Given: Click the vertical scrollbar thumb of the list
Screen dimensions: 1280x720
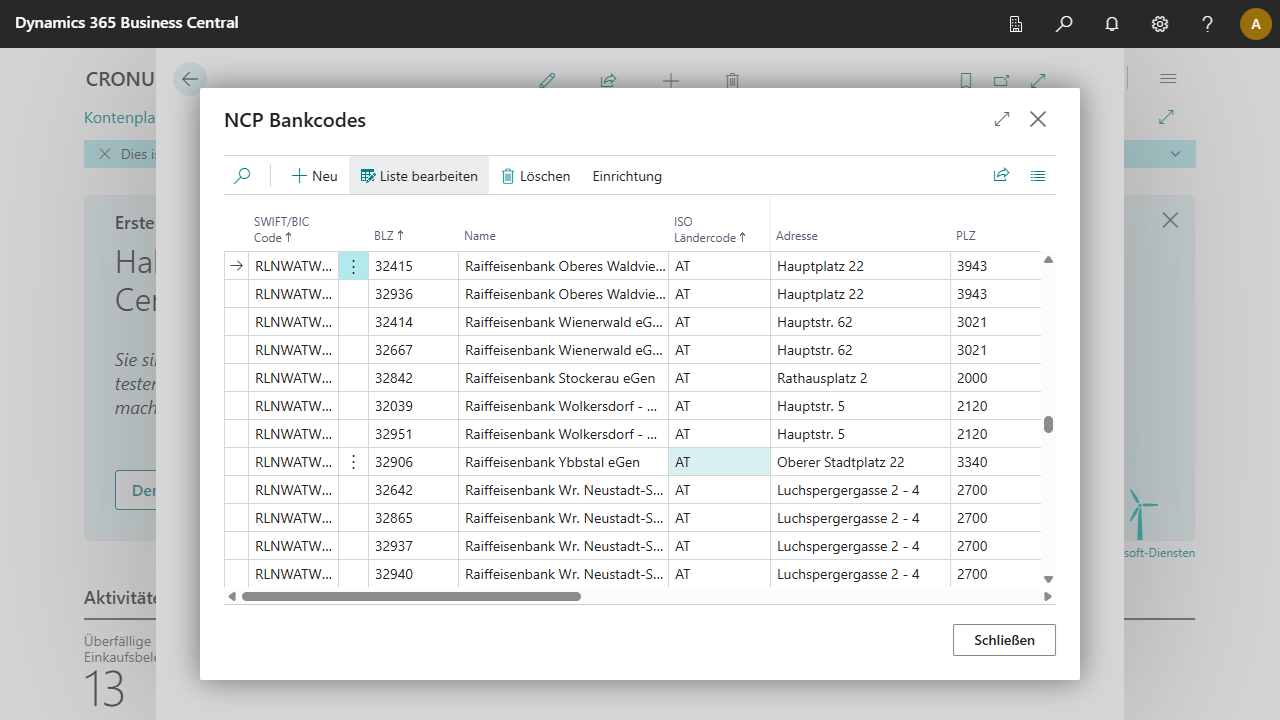Looking at the screenshot, I should 1049,424.
